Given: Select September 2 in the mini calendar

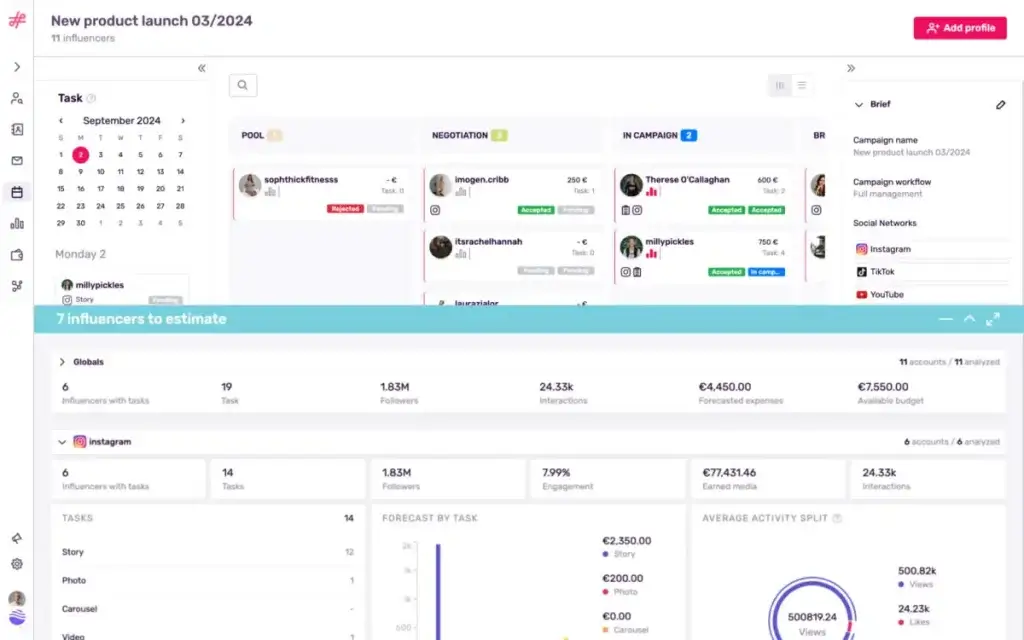Looking at the screenshot, I should (81, 156).
